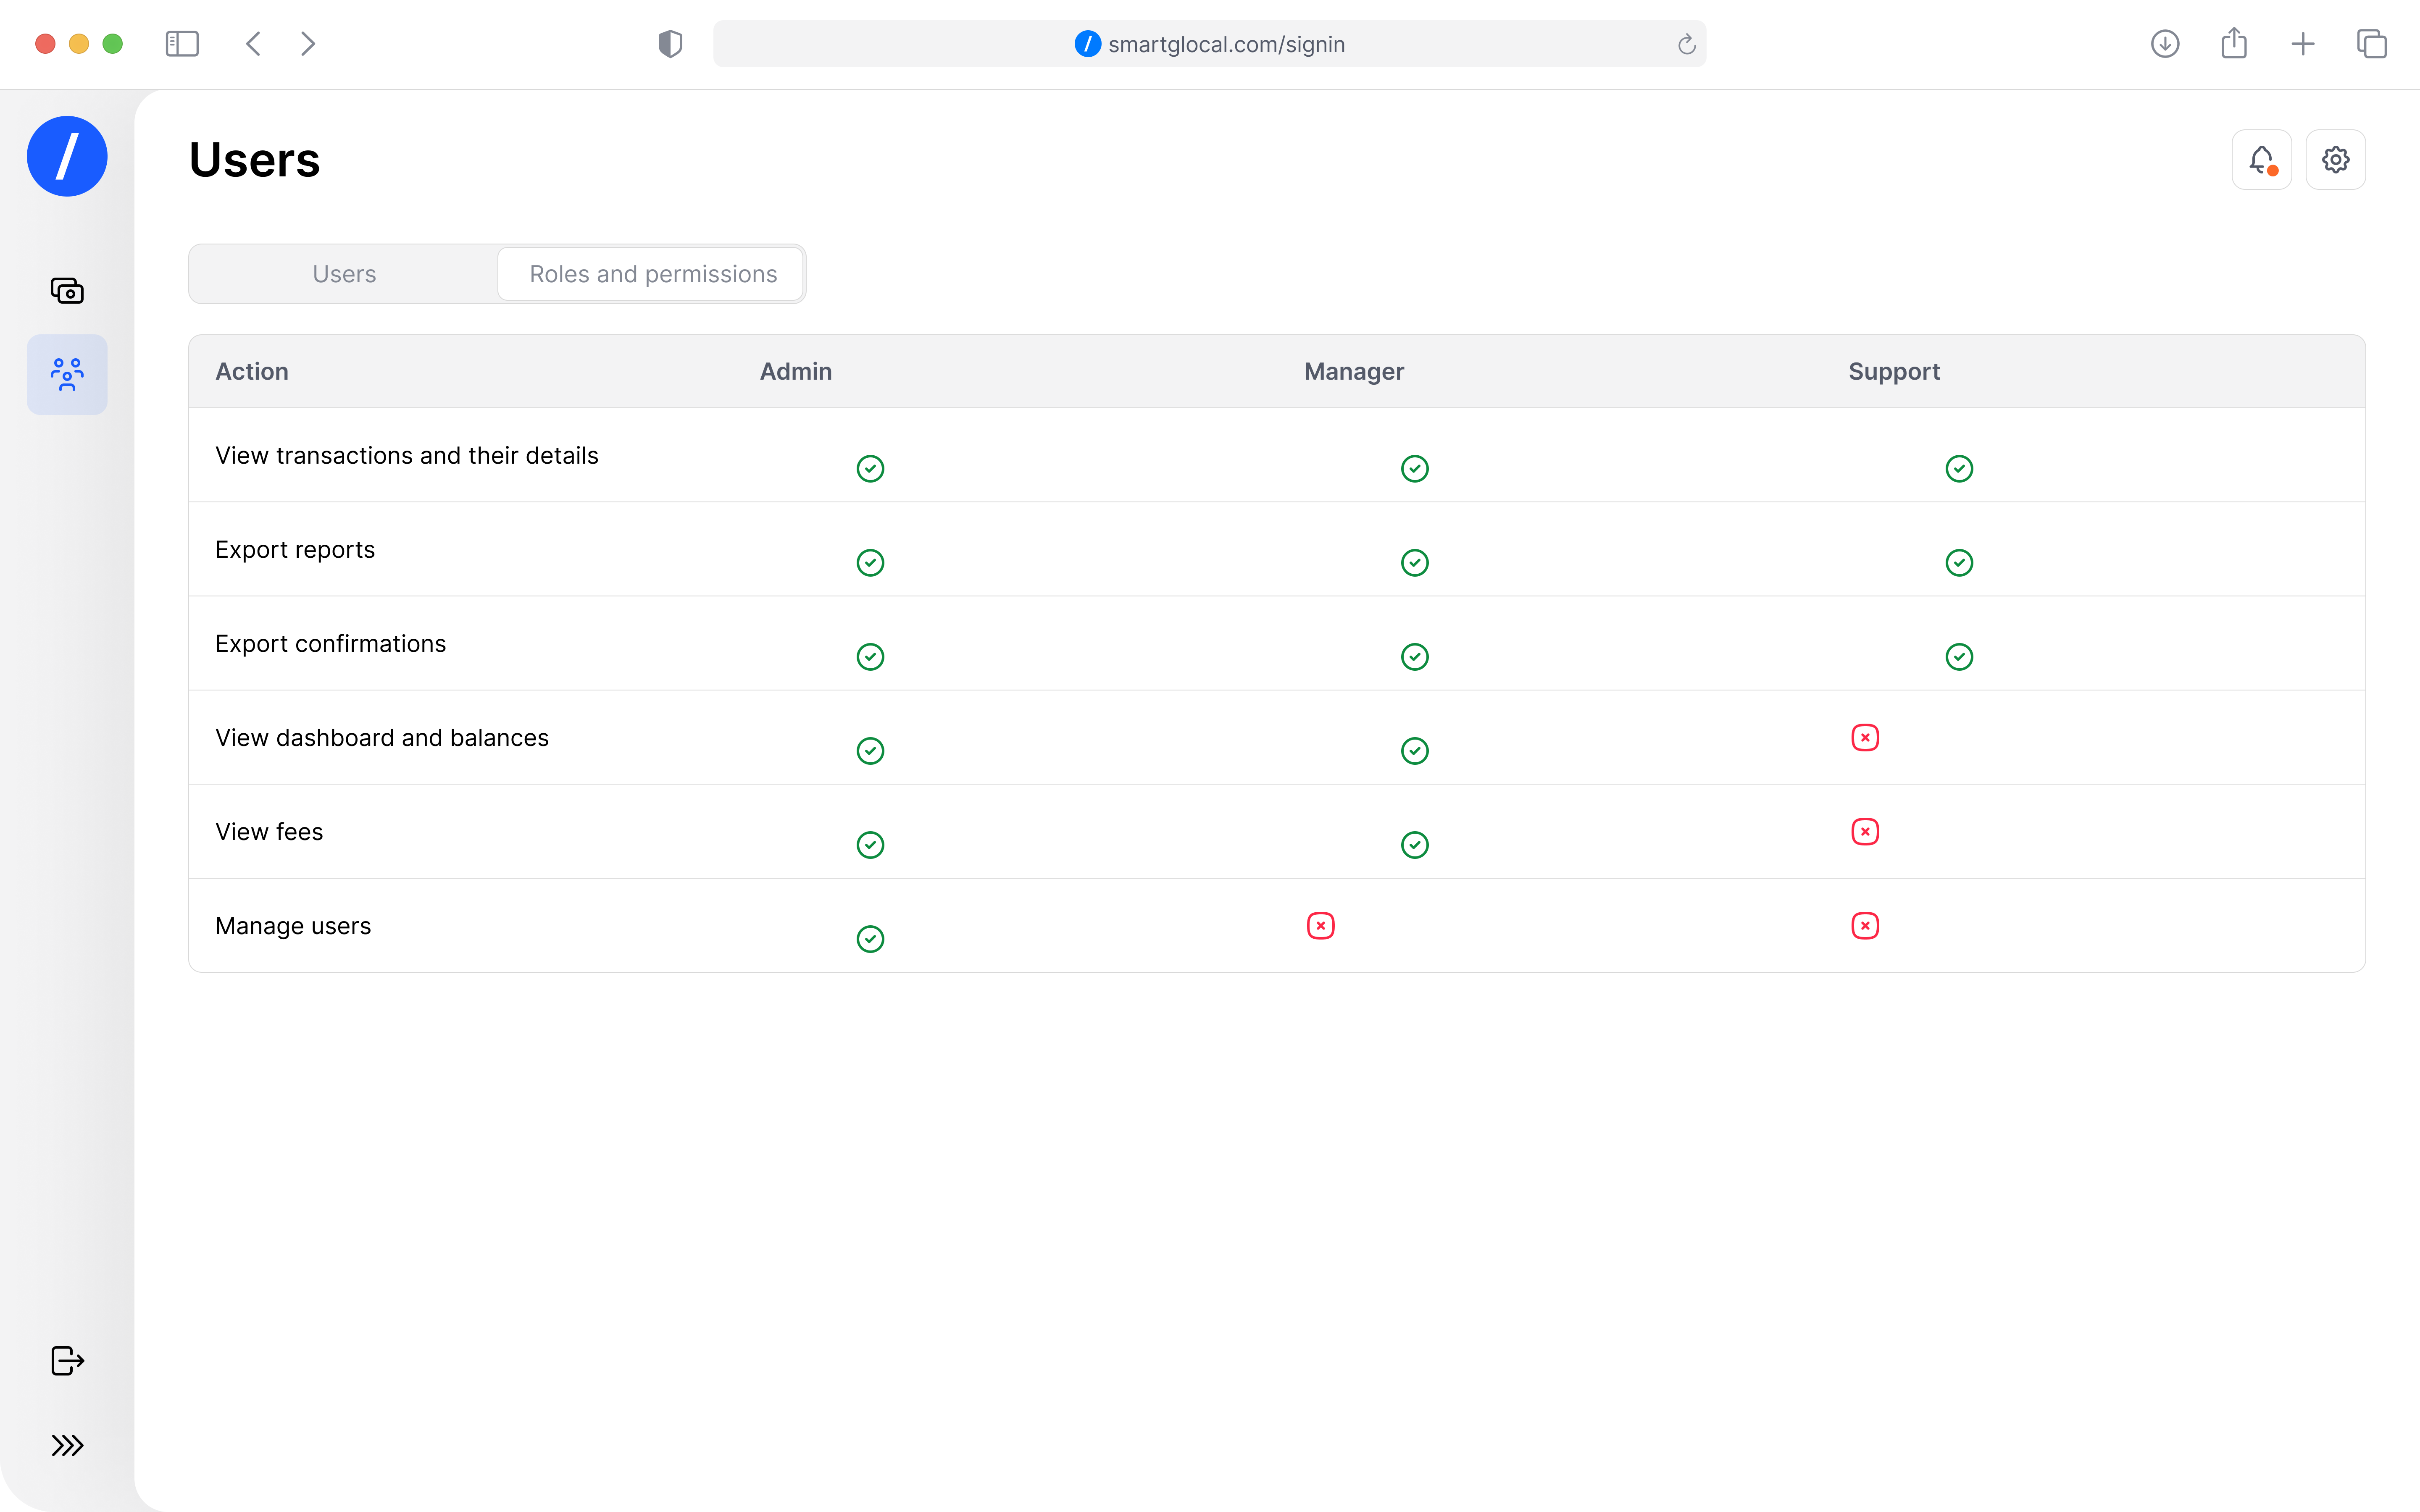Click Support check for View transactions
This screenshot has height=1512, width=2420.
click(x=1959, y=469)
